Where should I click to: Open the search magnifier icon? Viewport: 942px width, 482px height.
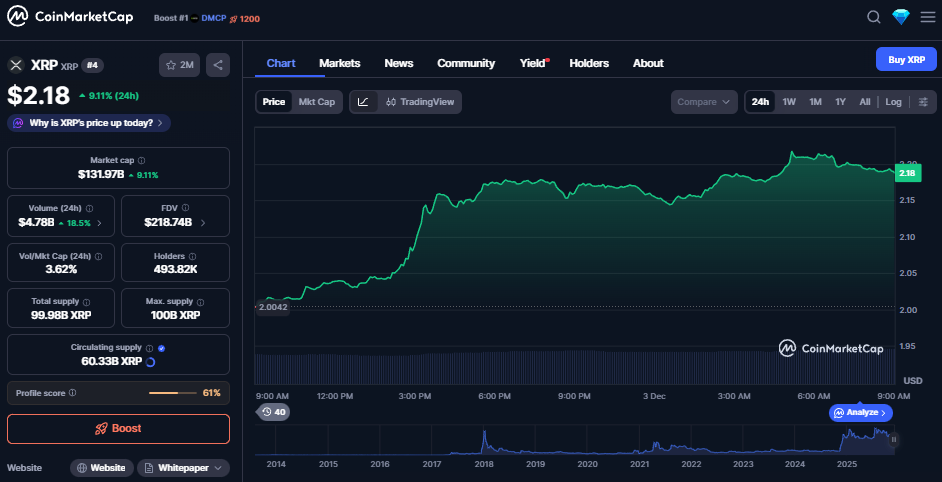click(x=874, y=17)
